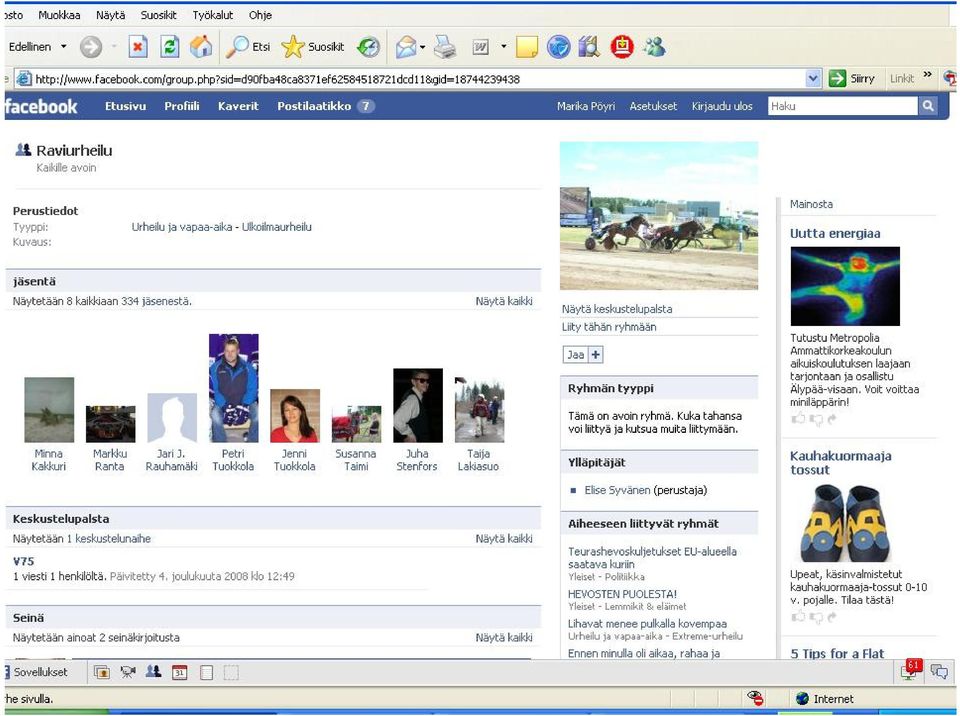960x716 pixels.
Task: Open Petri Tuokkola's member photo
Action: pyautogui.click(x=233, y=388)
